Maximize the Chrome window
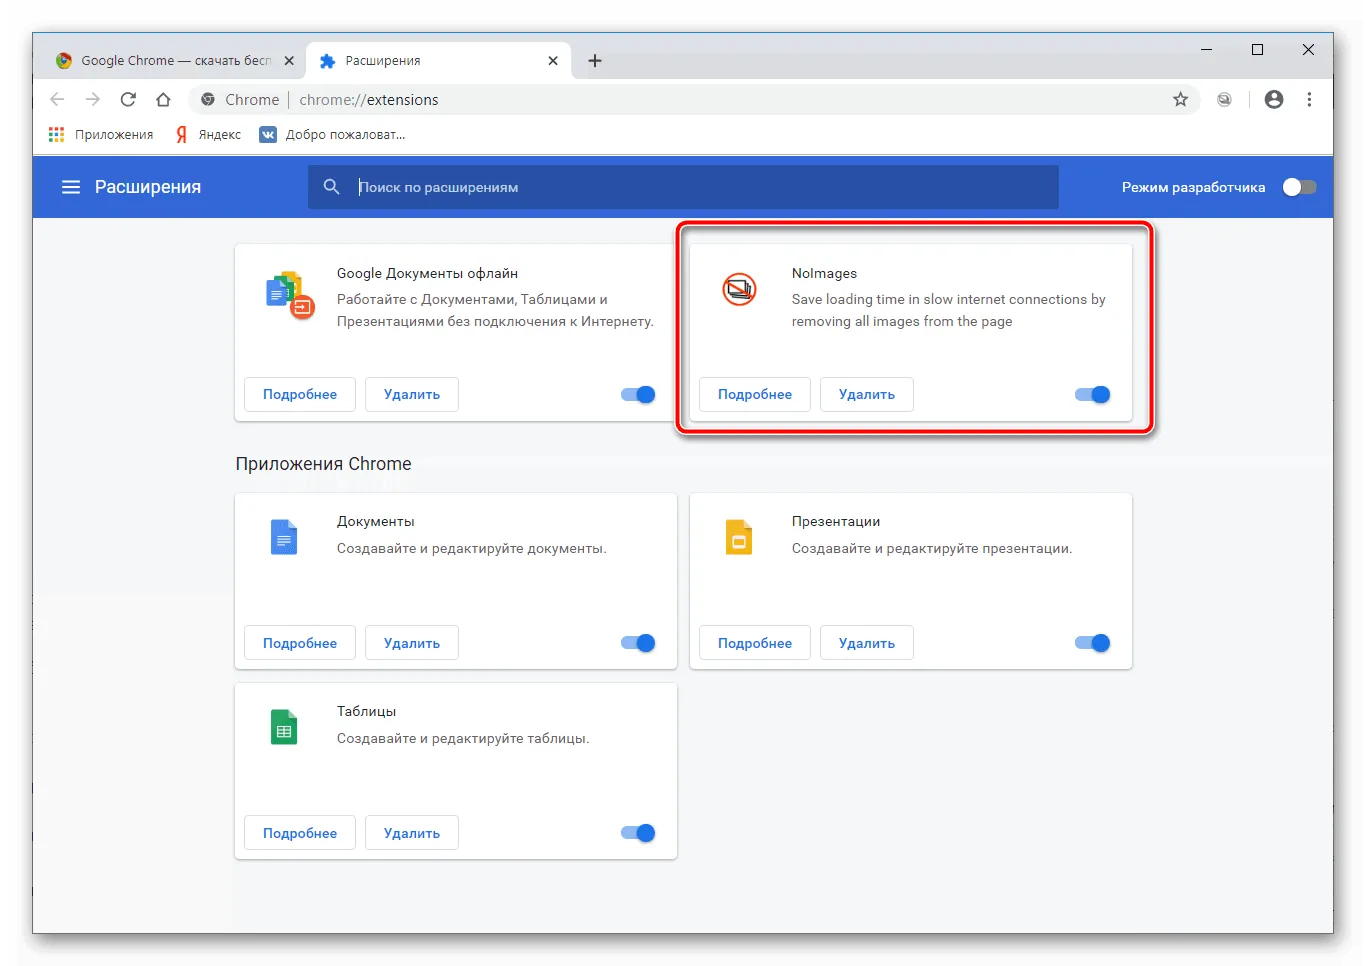This screenshot has height=966, width=1366. pos(1257,50)
